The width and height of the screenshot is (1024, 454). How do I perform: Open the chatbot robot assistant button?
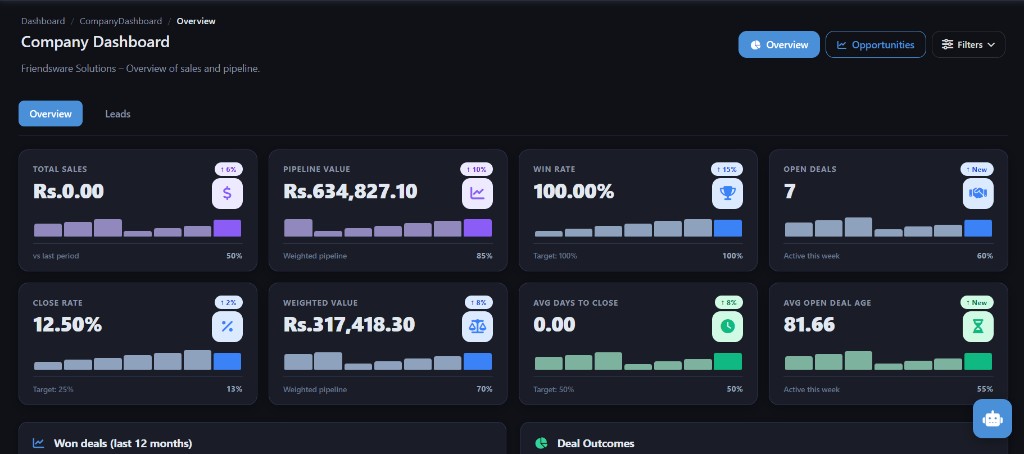(992, 419)
